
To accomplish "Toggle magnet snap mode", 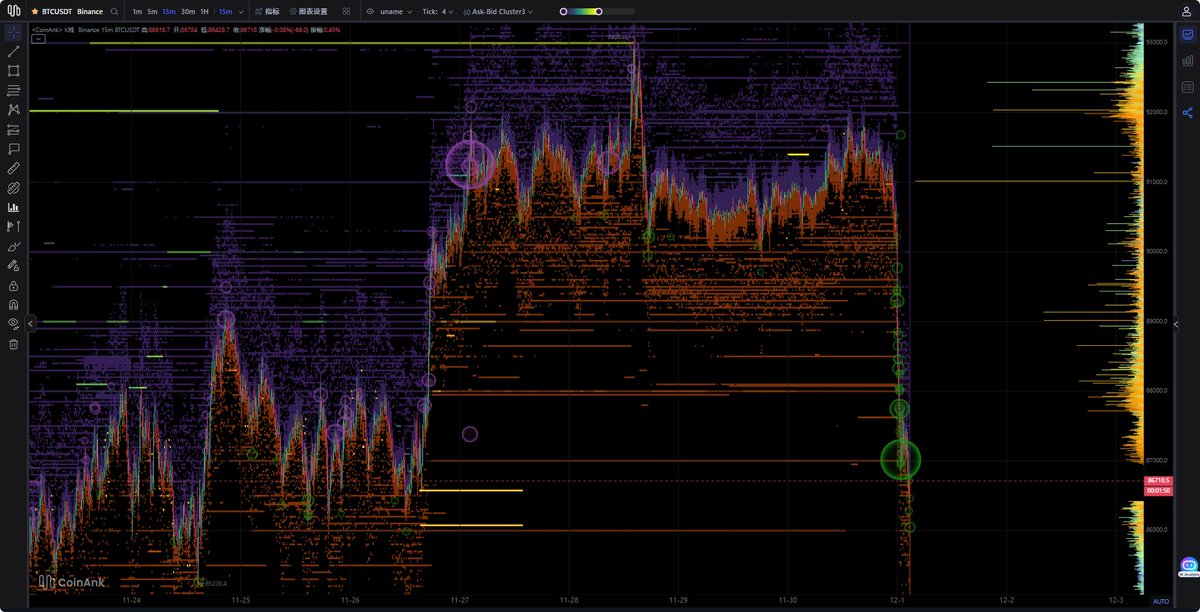I will [x=14, y=305].
